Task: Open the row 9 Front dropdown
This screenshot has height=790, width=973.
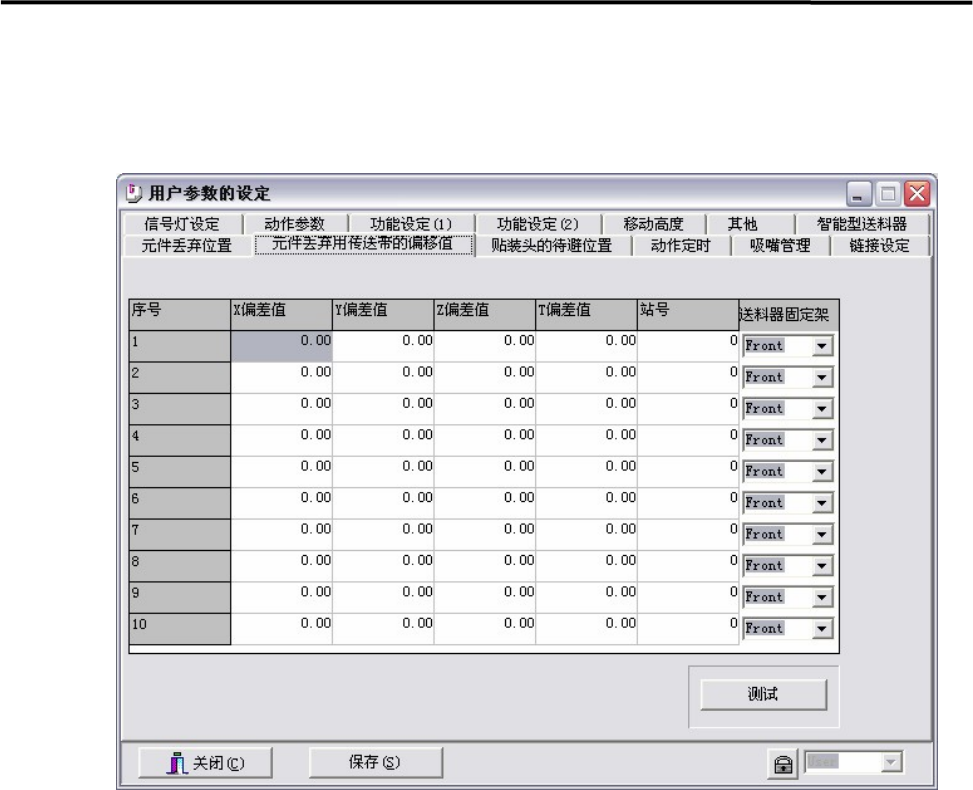Action: pos(822,598)
